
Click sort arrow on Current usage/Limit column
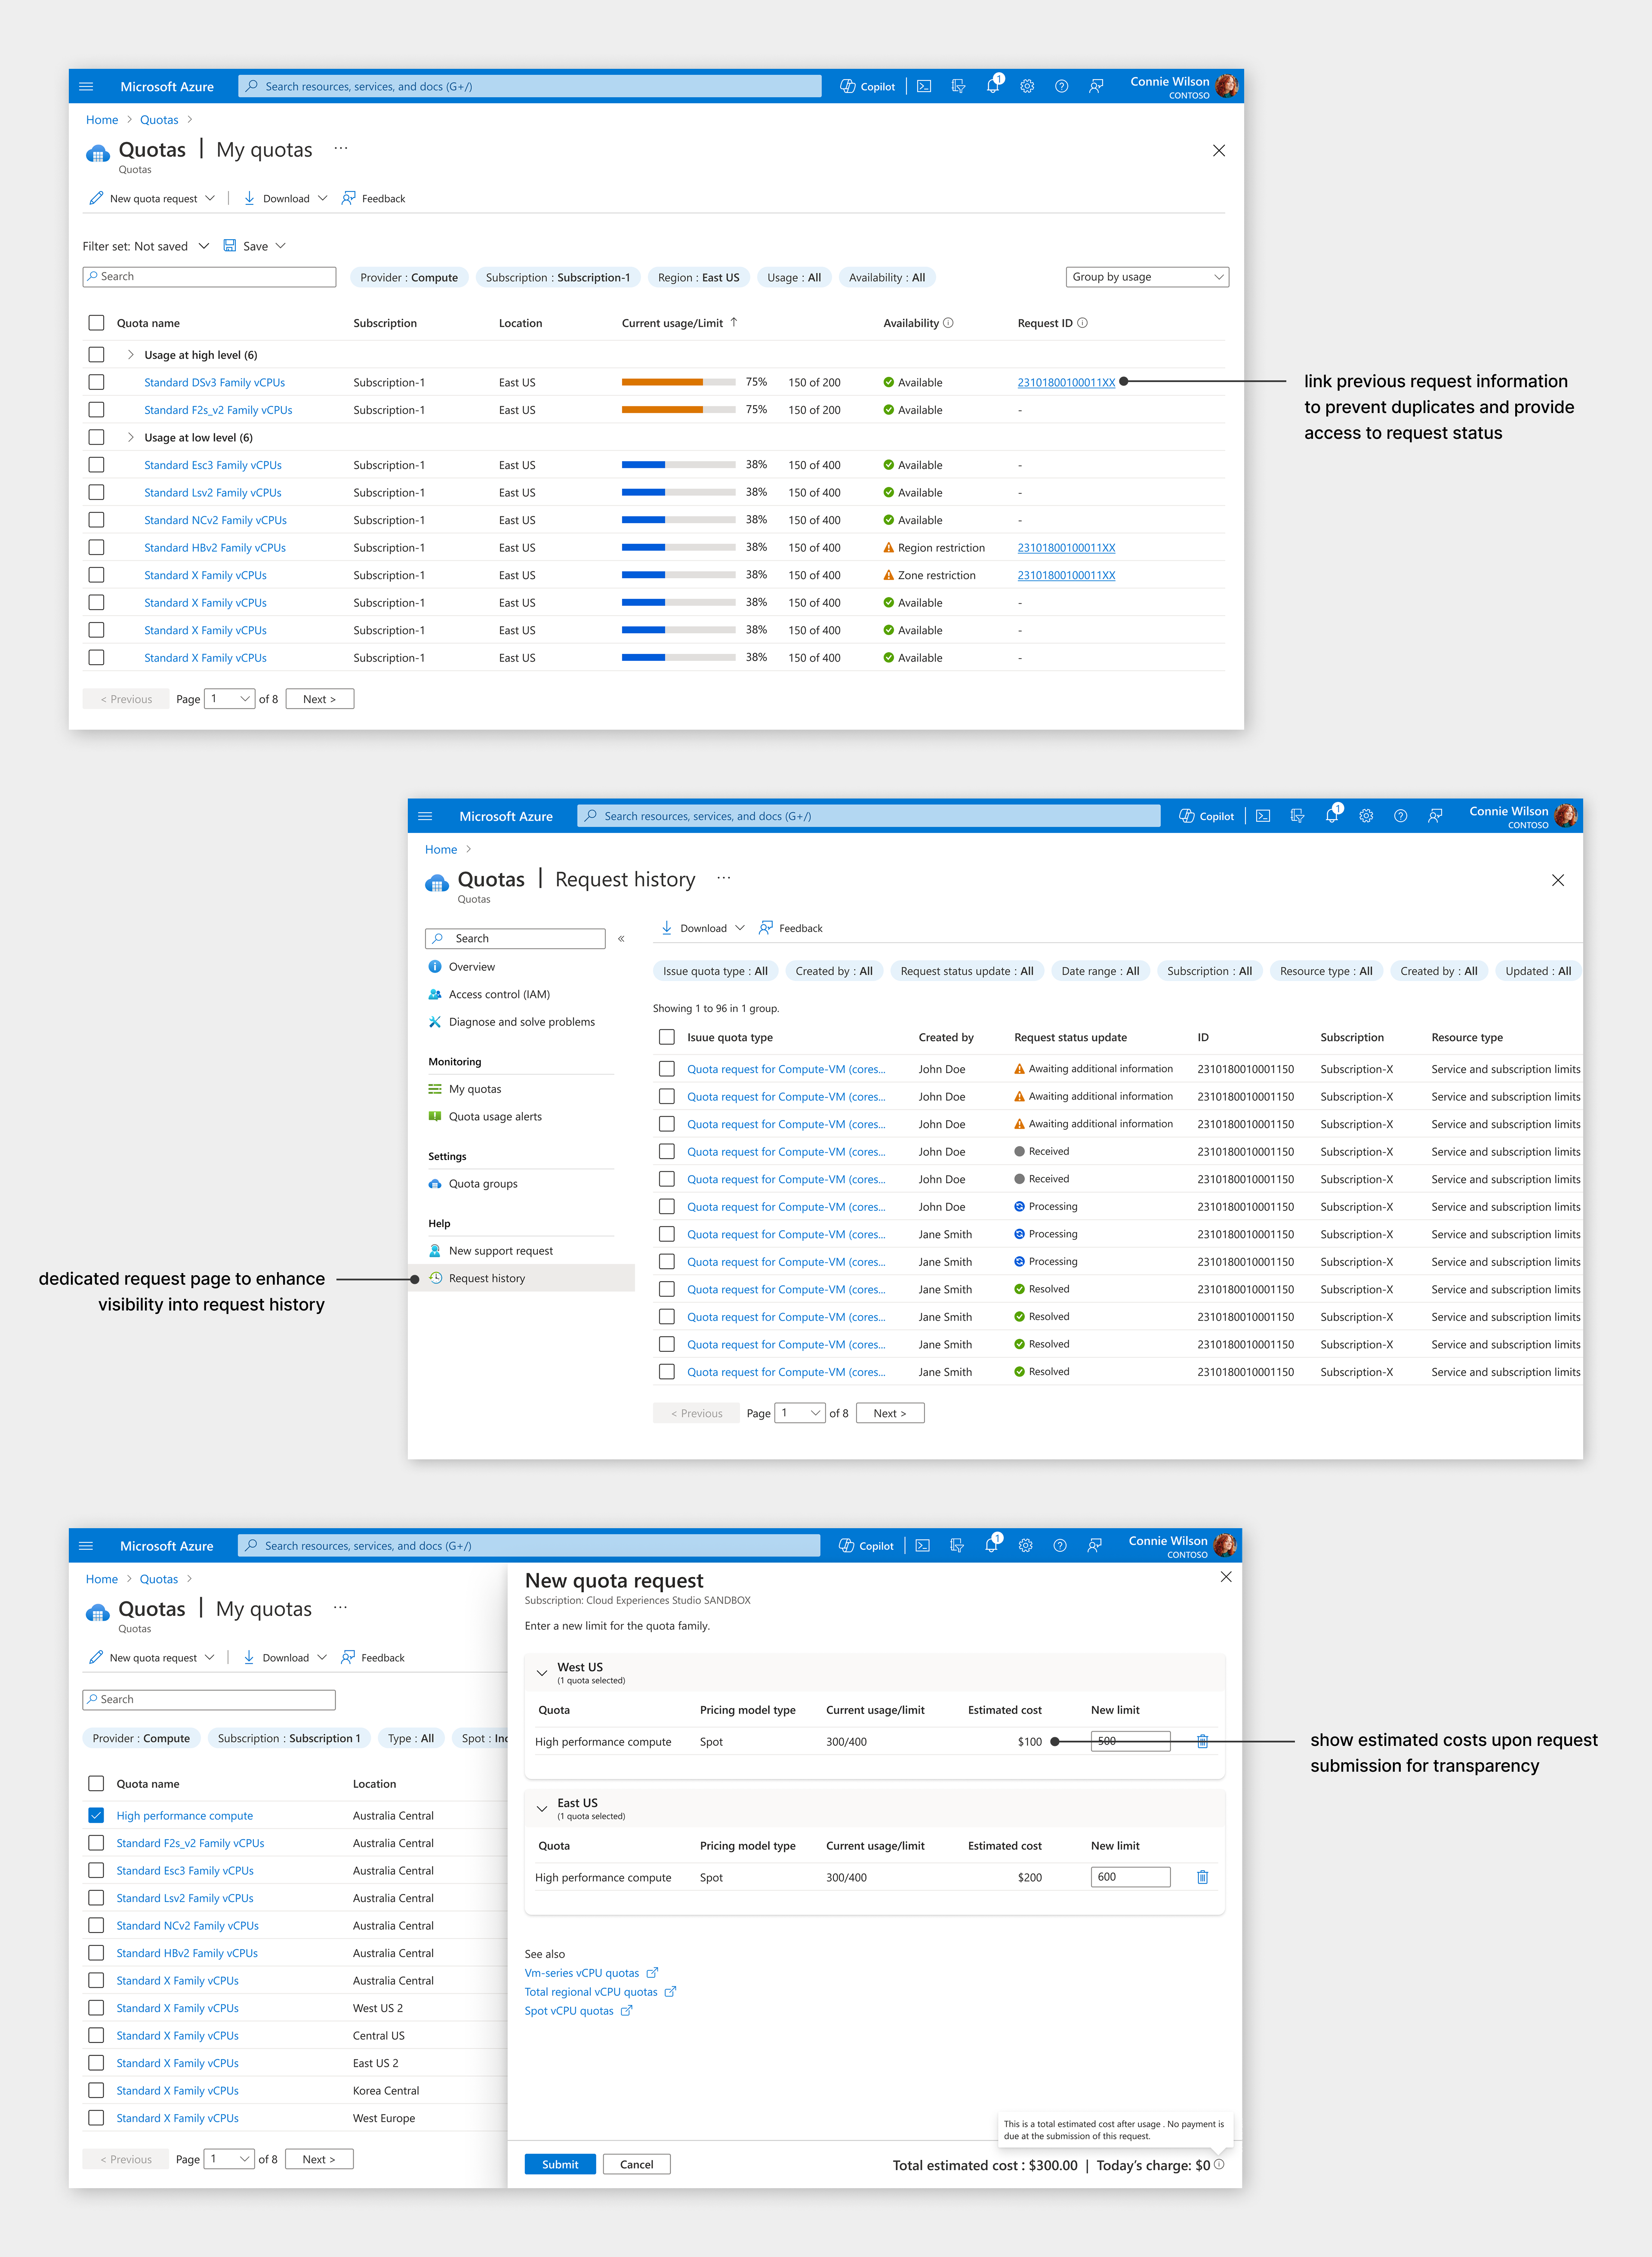[734, 322]
